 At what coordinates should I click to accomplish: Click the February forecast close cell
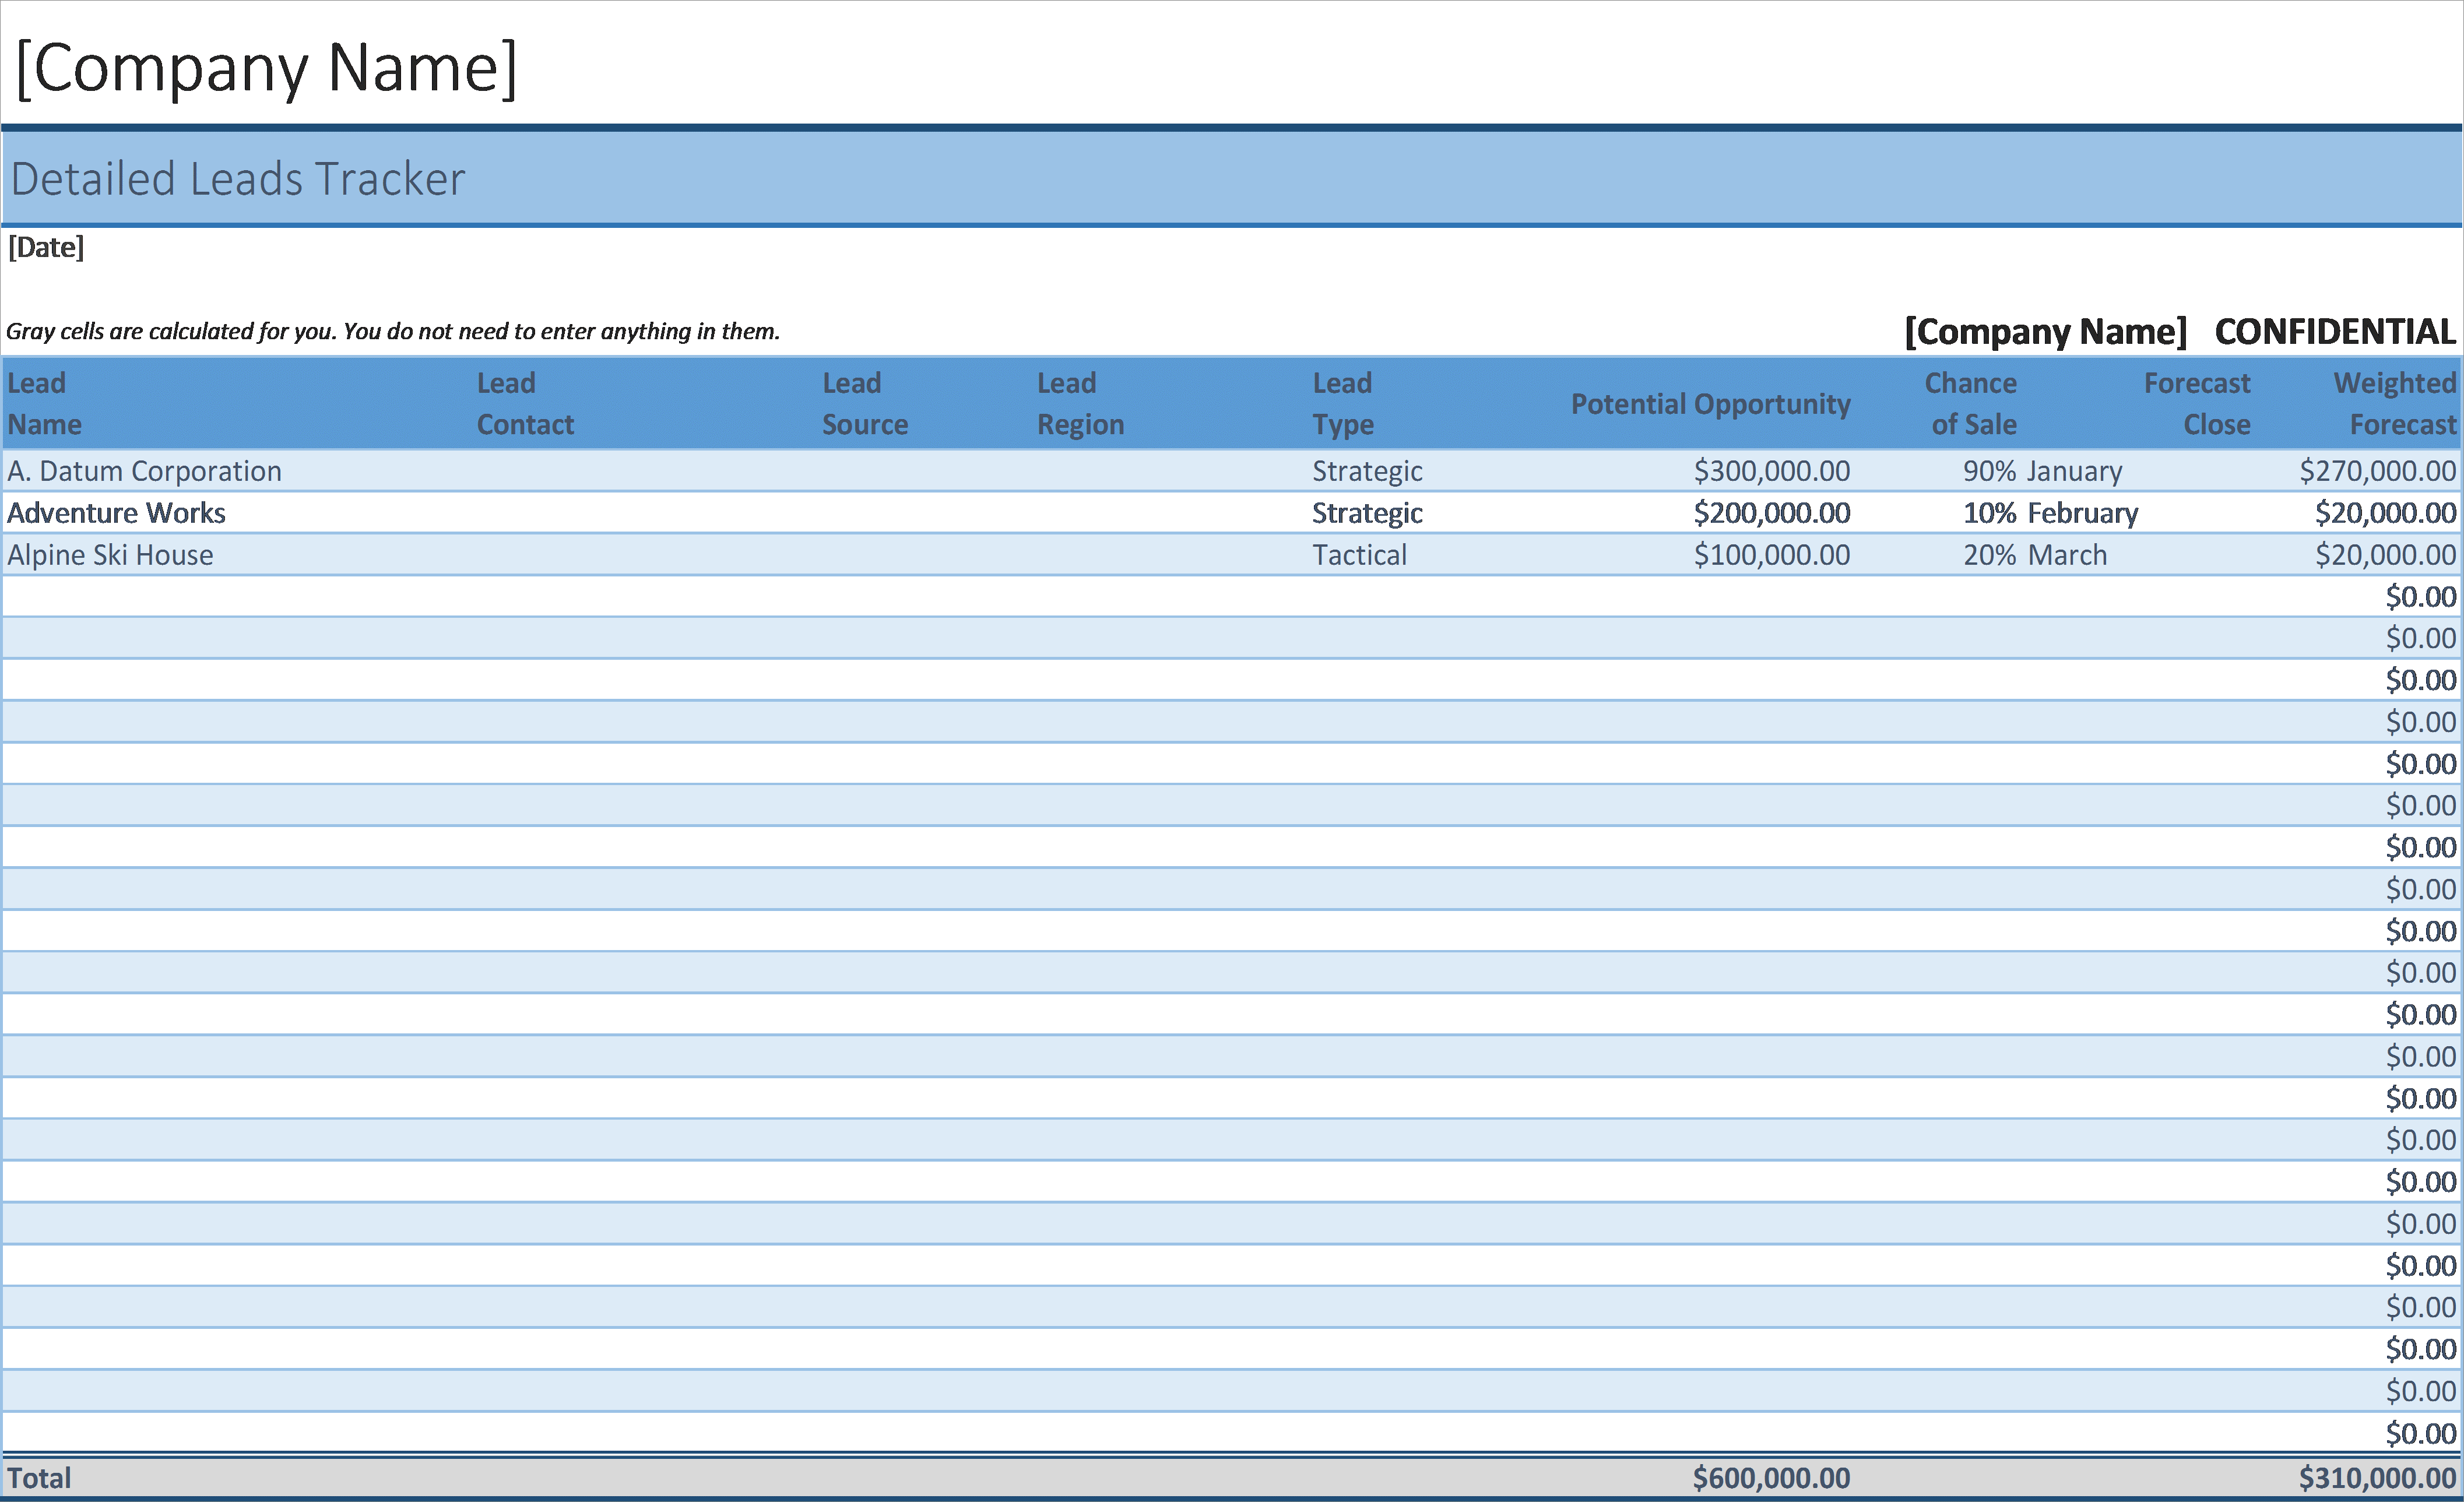point(2083,513)
